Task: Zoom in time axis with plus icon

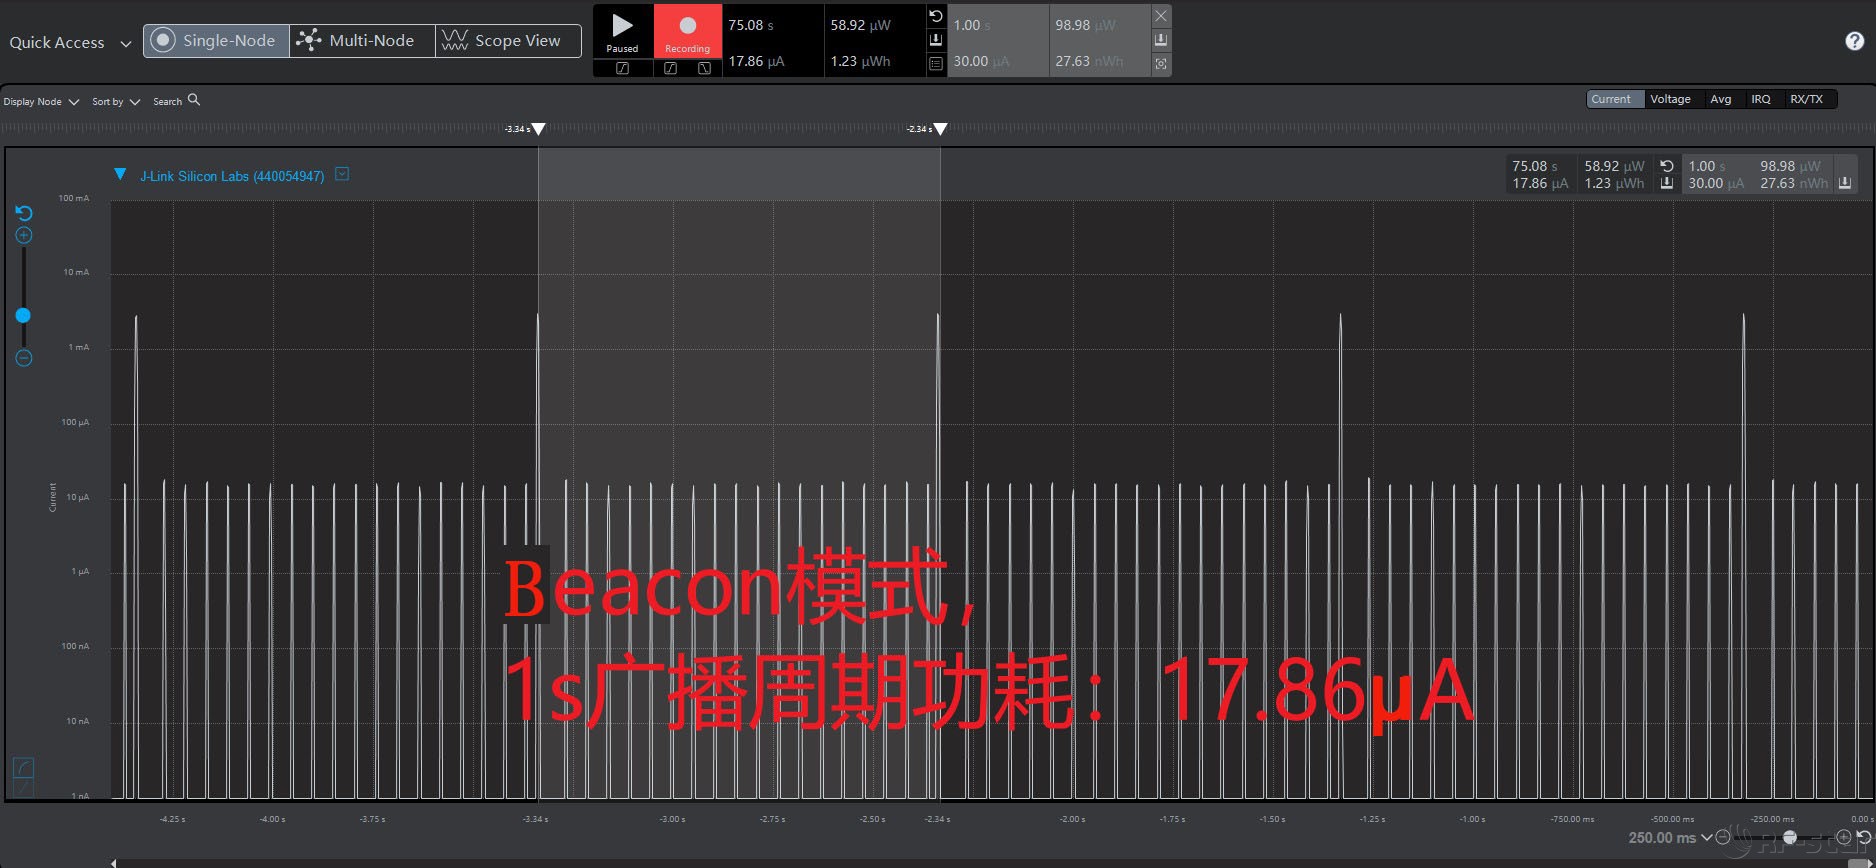Action: click(1844, 838)
